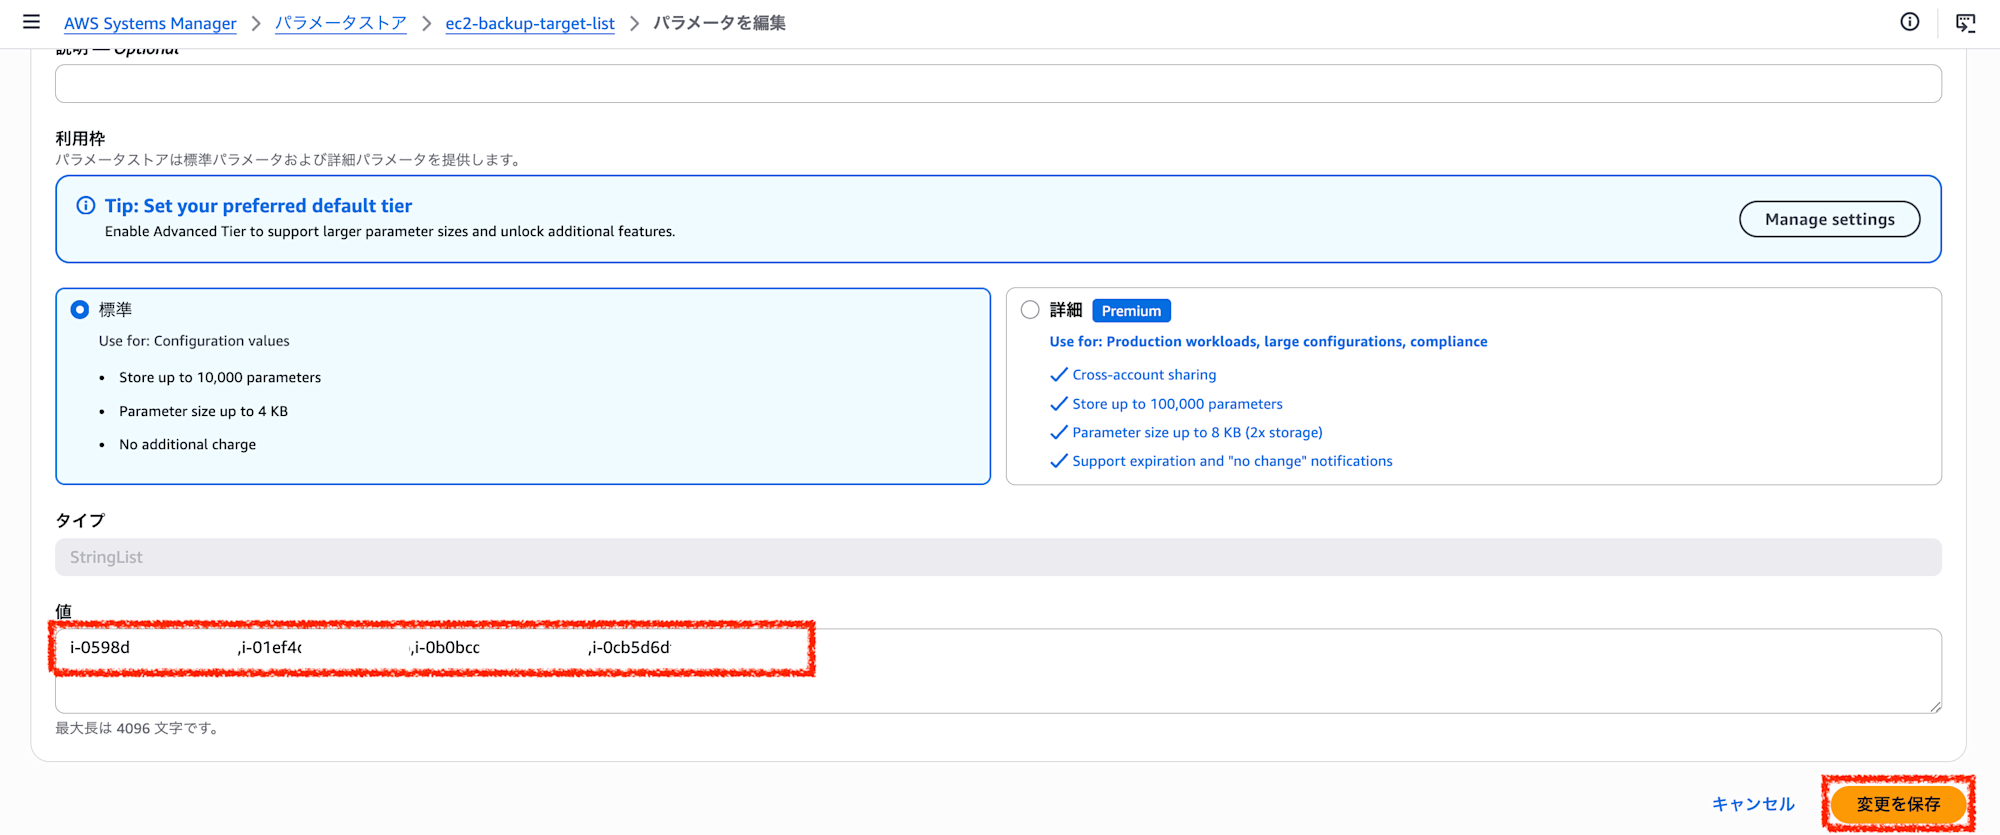Open the パラメータストア breadcrumb link
The height and width of the screenshot is (835, 2000).
pos(341,23)
